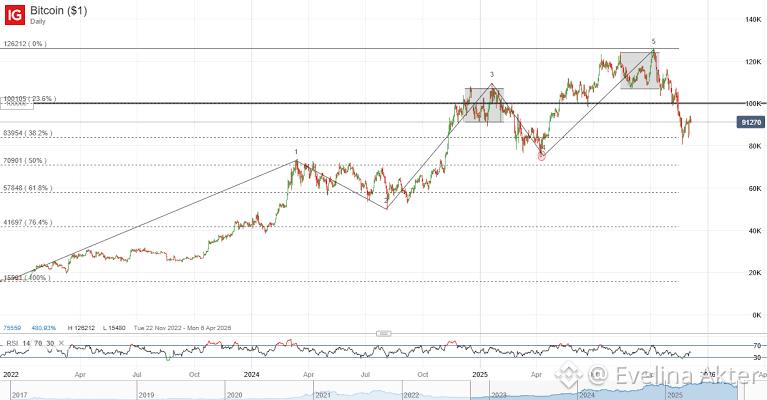767x400 pixels.
Task: Click the 2020 label in the navigator strip
Action: (235, 395)
